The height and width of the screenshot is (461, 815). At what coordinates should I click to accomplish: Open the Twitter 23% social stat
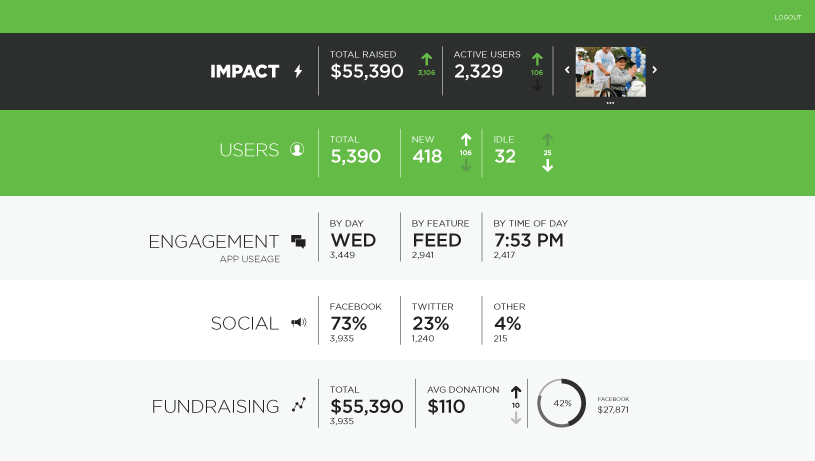click(x=432, y=322)
